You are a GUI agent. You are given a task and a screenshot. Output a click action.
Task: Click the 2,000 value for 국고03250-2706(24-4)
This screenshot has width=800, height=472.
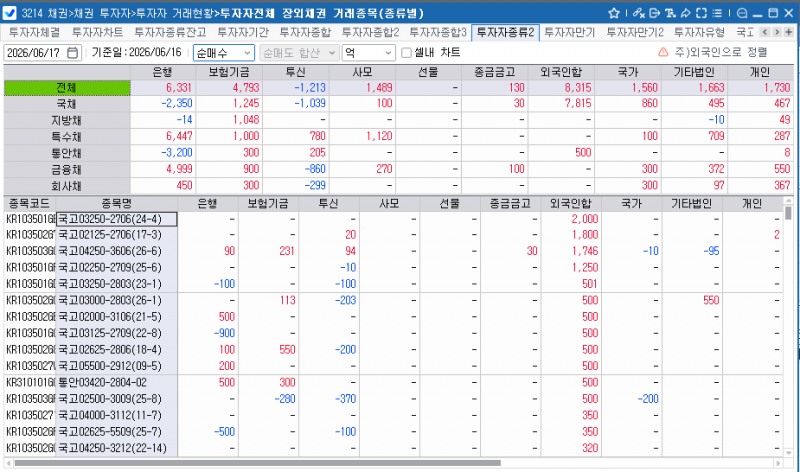585,219
